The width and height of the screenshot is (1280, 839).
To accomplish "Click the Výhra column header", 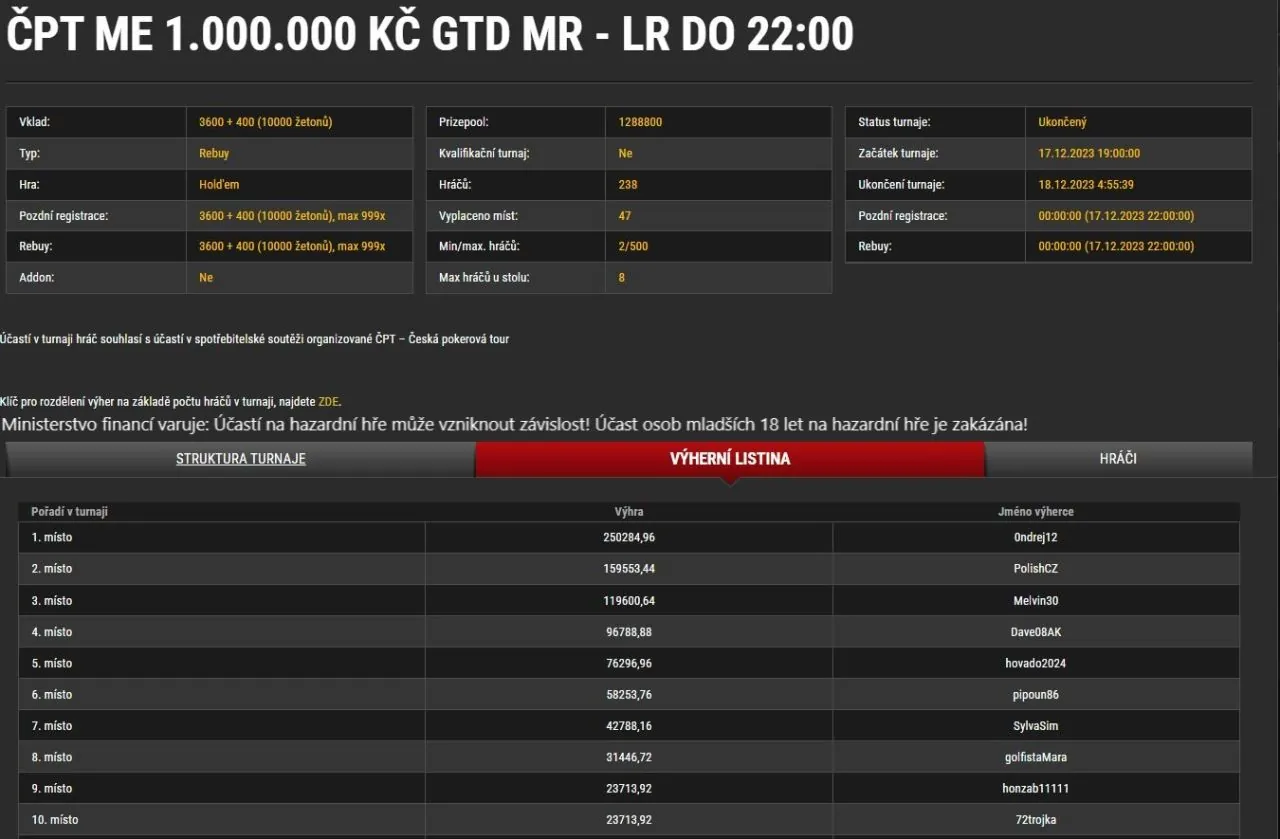I will tap(629, 512).
